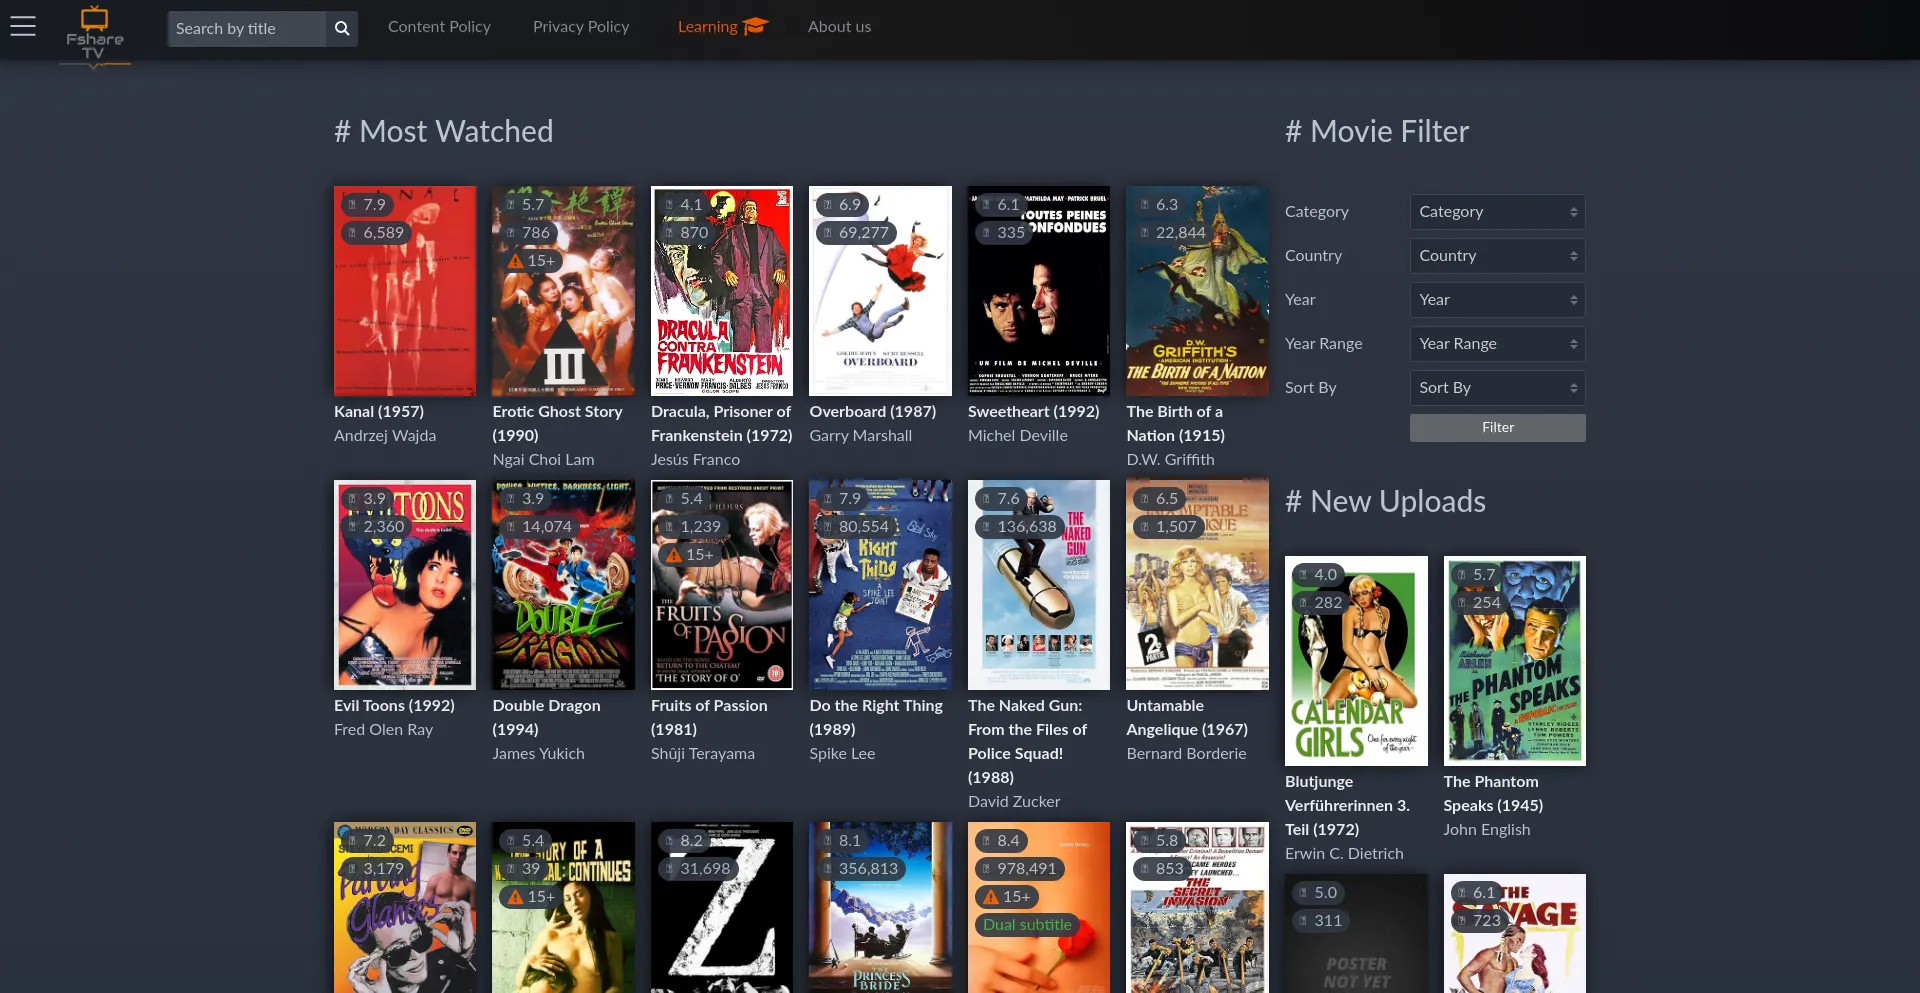Click the search magnifier icon
1920x993 pixels.
[x=342, y=29]
